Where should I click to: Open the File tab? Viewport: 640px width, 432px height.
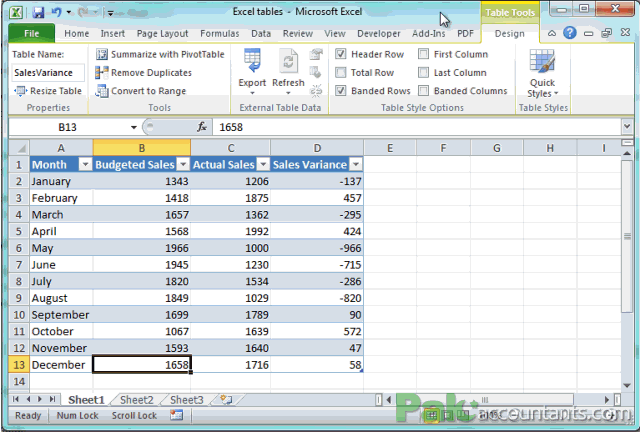coord(31,33)
